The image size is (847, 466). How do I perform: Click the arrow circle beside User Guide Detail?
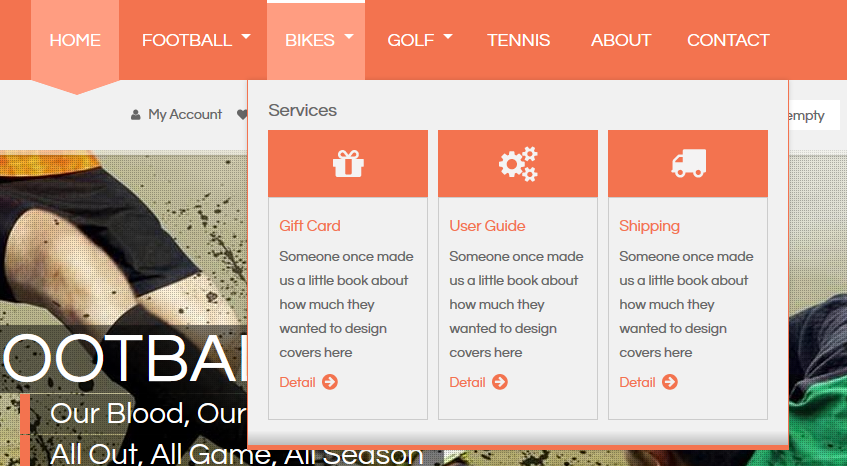pyautogui.click(x=500, y=382)
